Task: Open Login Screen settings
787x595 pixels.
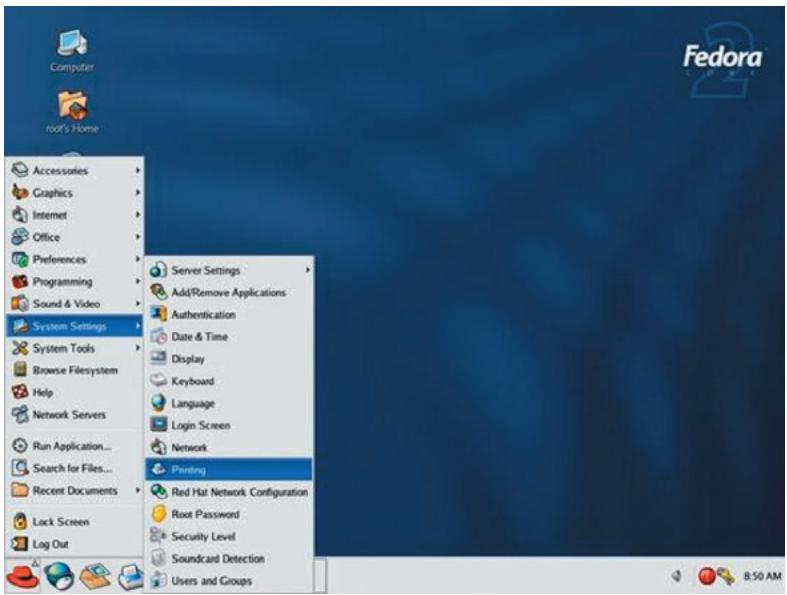Action: pos(229,425)
